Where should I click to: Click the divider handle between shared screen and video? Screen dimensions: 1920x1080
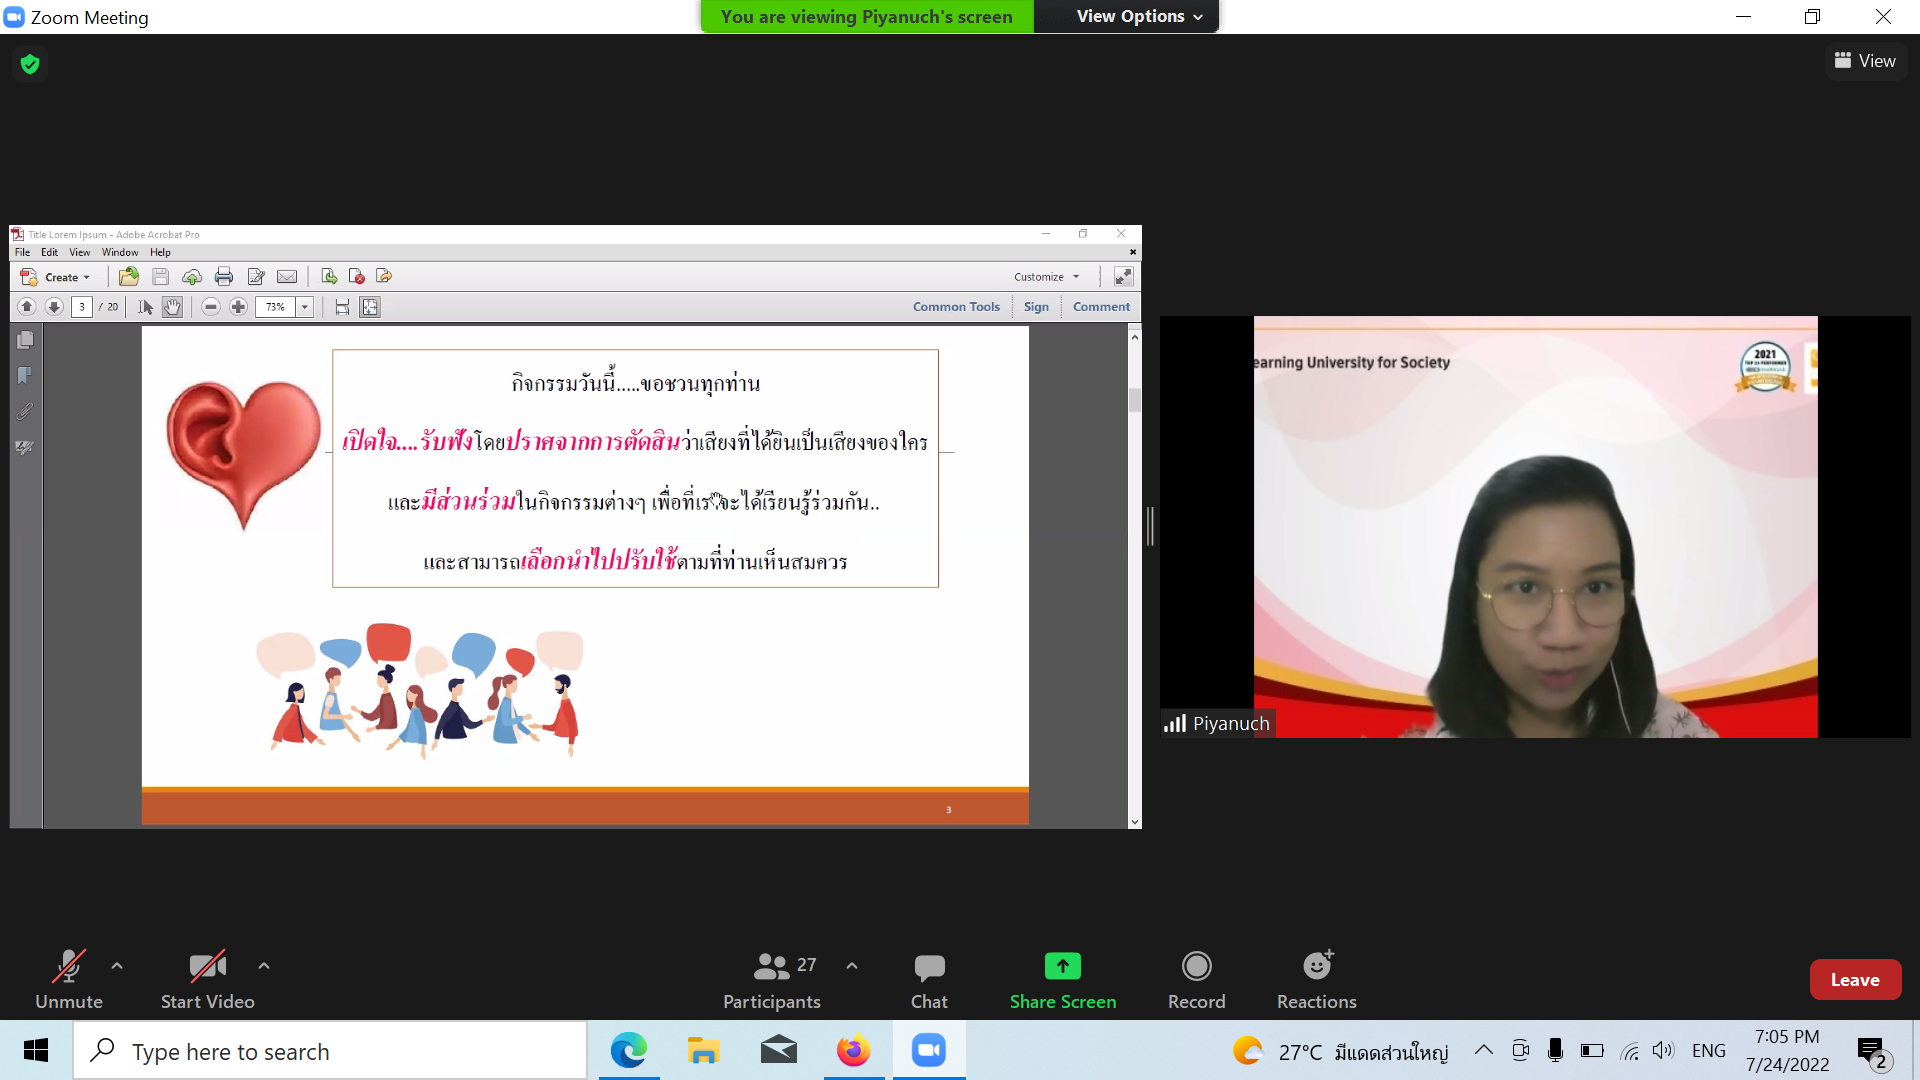1151,526
